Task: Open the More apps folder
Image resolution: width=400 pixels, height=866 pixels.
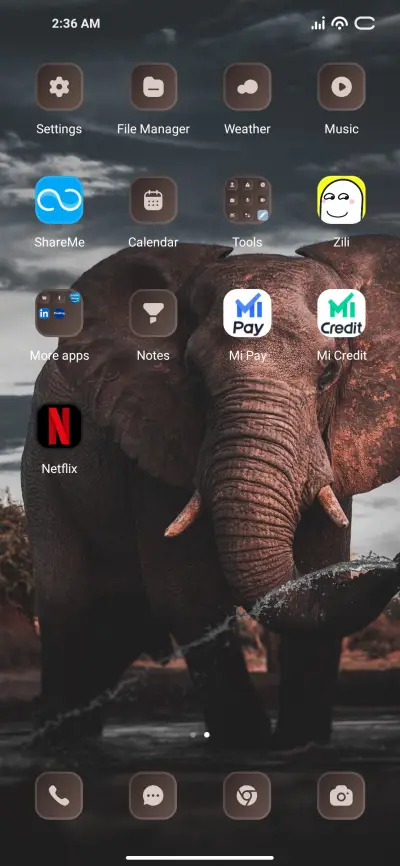Action: tap(59, 313)
